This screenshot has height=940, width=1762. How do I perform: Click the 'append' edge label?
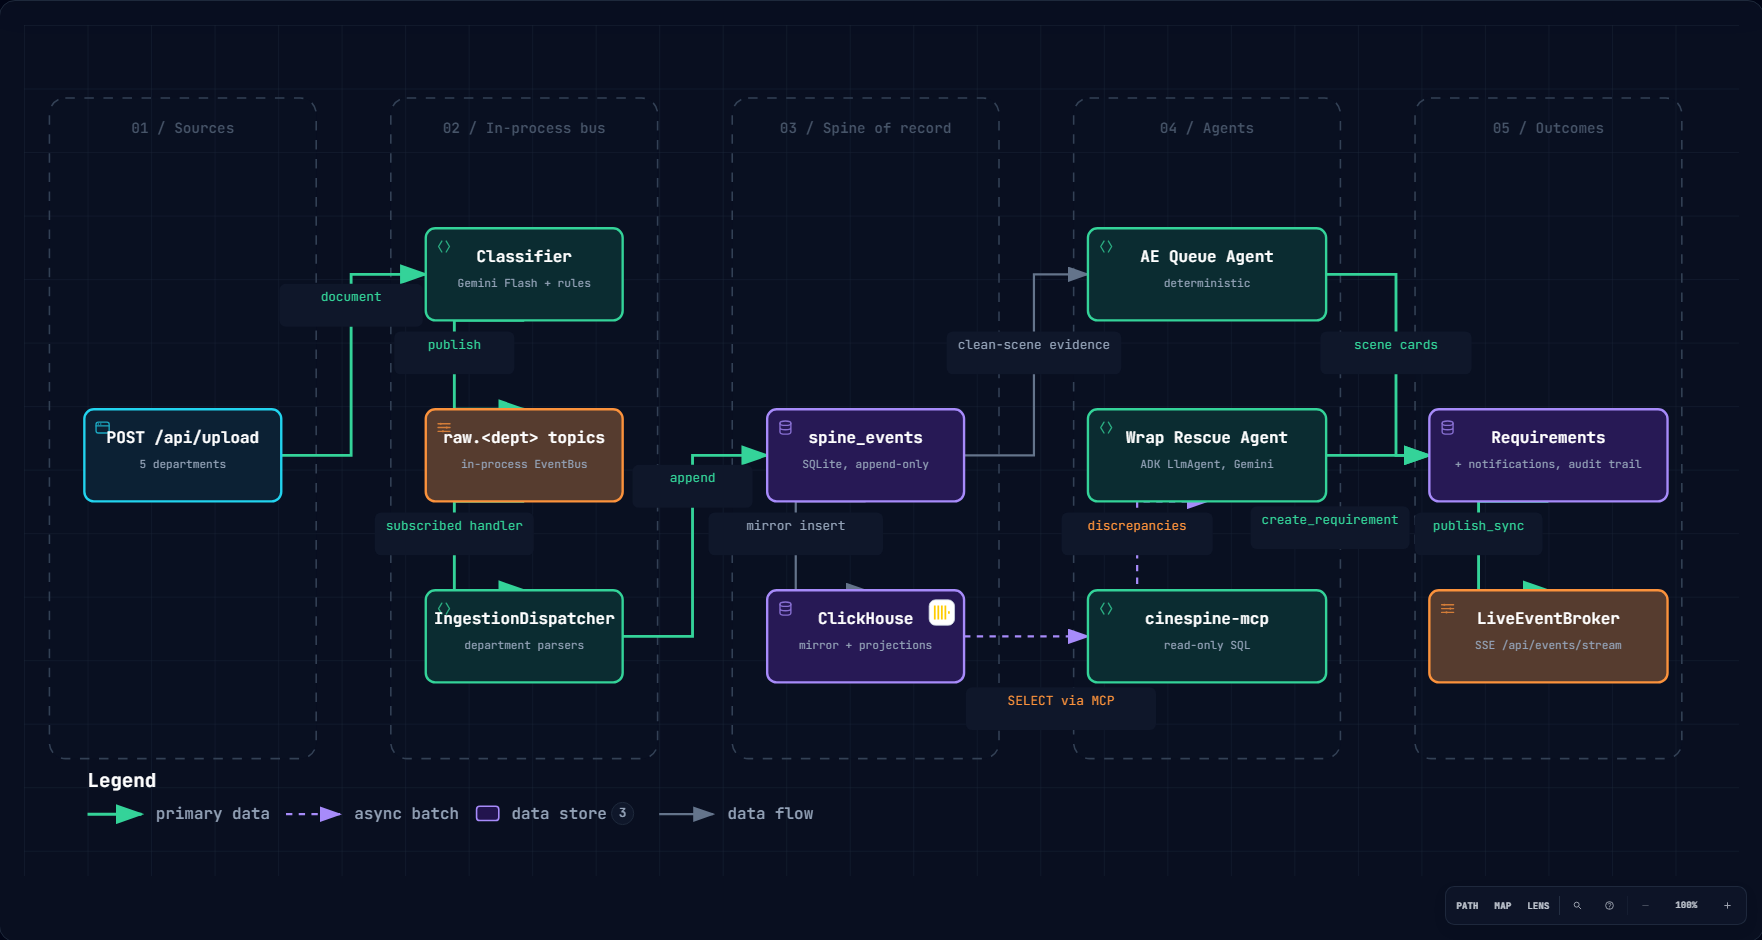[693, 478]
